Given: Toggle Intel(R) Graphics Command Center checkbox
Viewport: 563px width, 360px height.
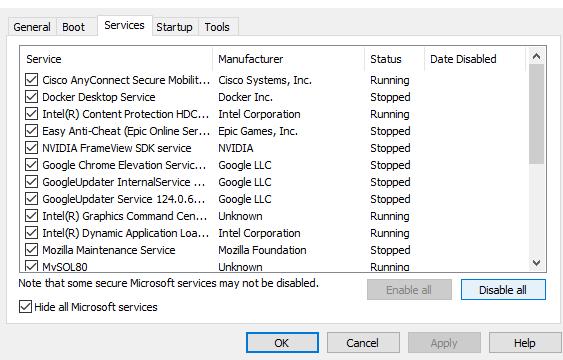Looking at the screenshot, I should [x=32, y=216].
